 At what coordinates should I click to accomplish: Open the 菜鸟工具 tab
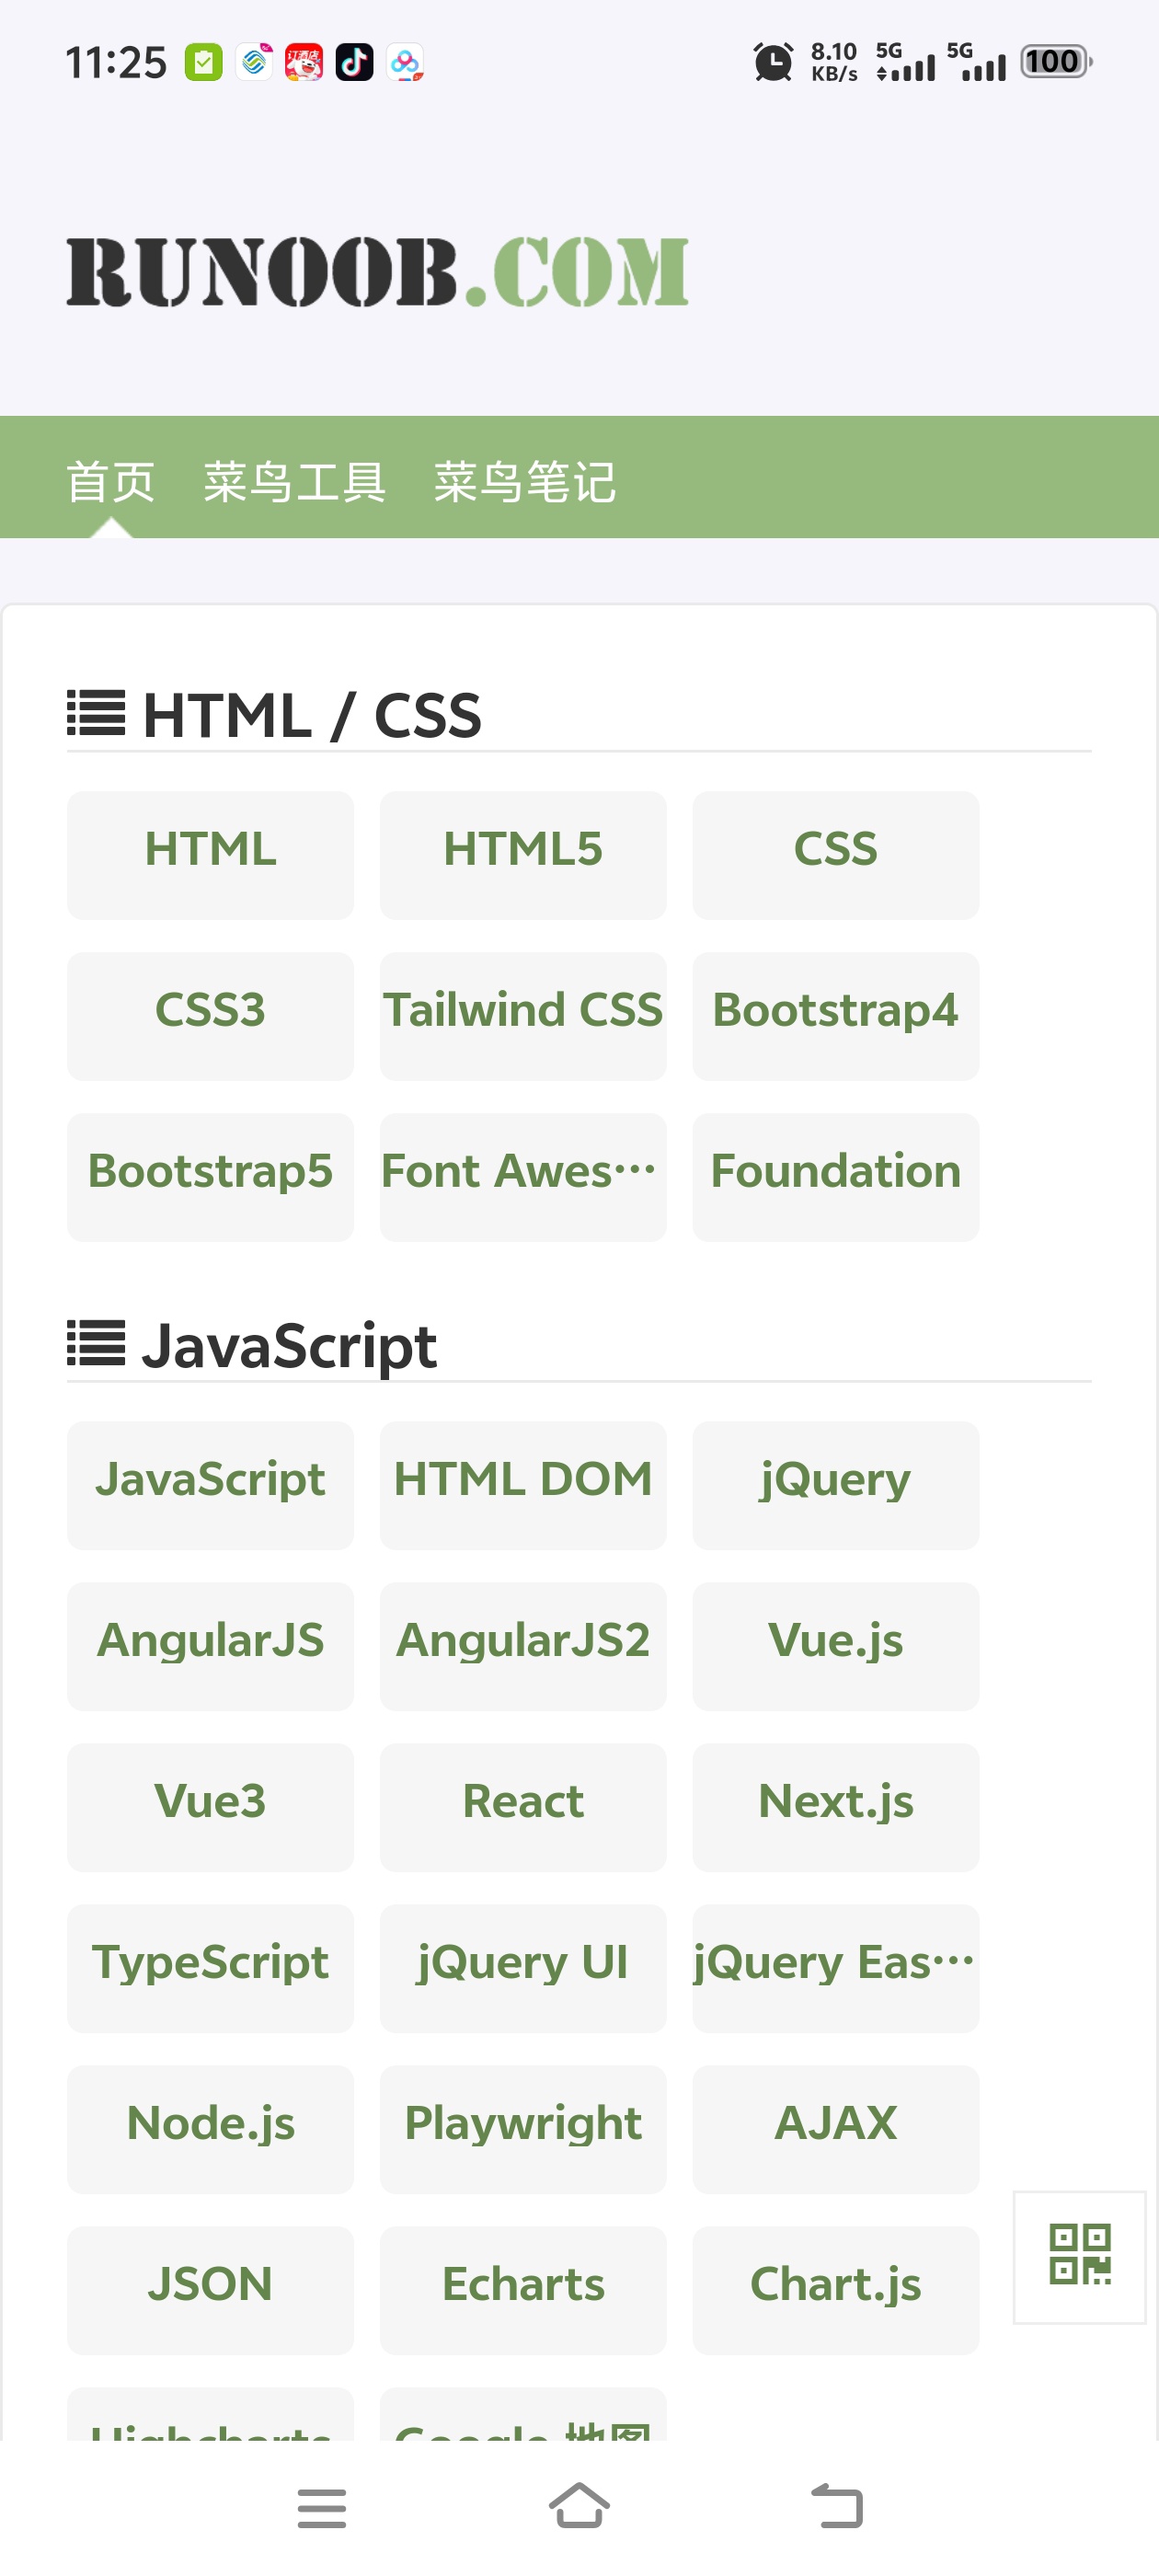pos(295,482)
